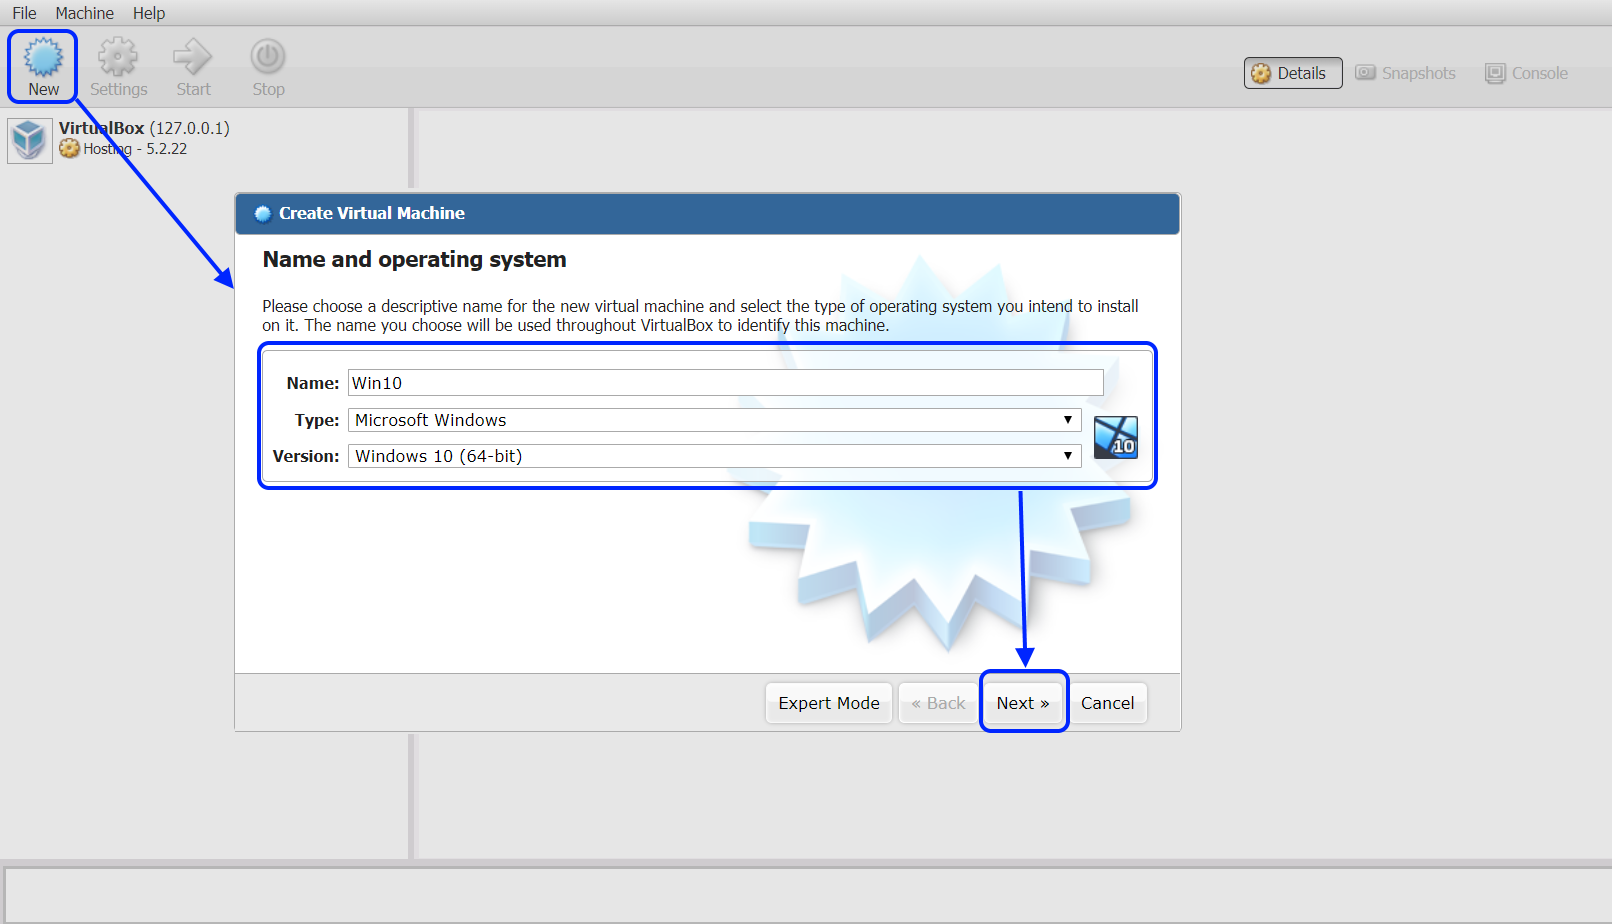Screen dimensions: 1612x924
Task: Click the Name field containing Win10
Action: click(725, 383)
